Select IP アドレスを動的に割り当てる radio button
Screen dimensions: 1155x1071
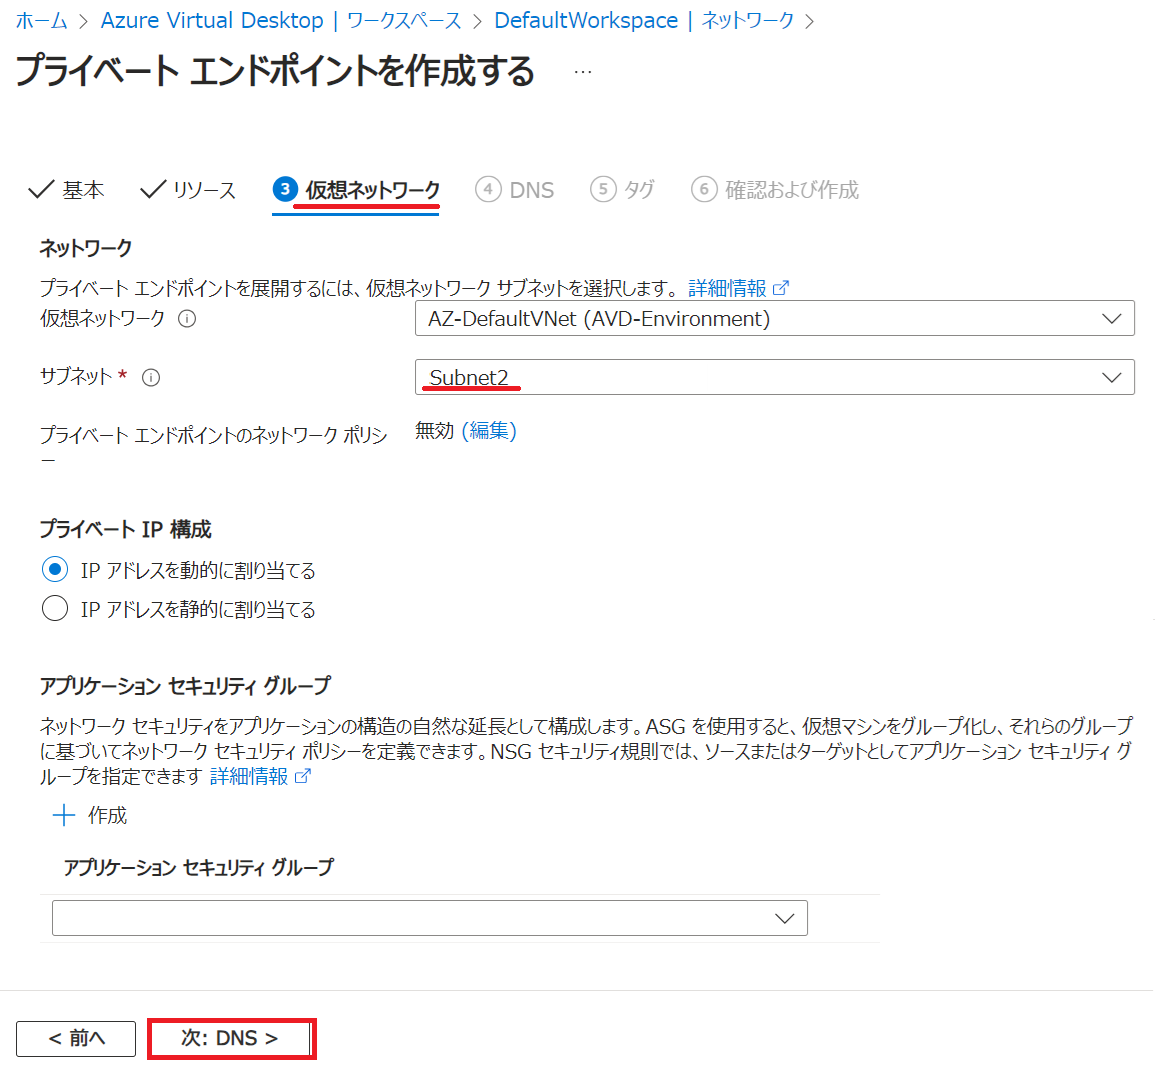(55, 569)
